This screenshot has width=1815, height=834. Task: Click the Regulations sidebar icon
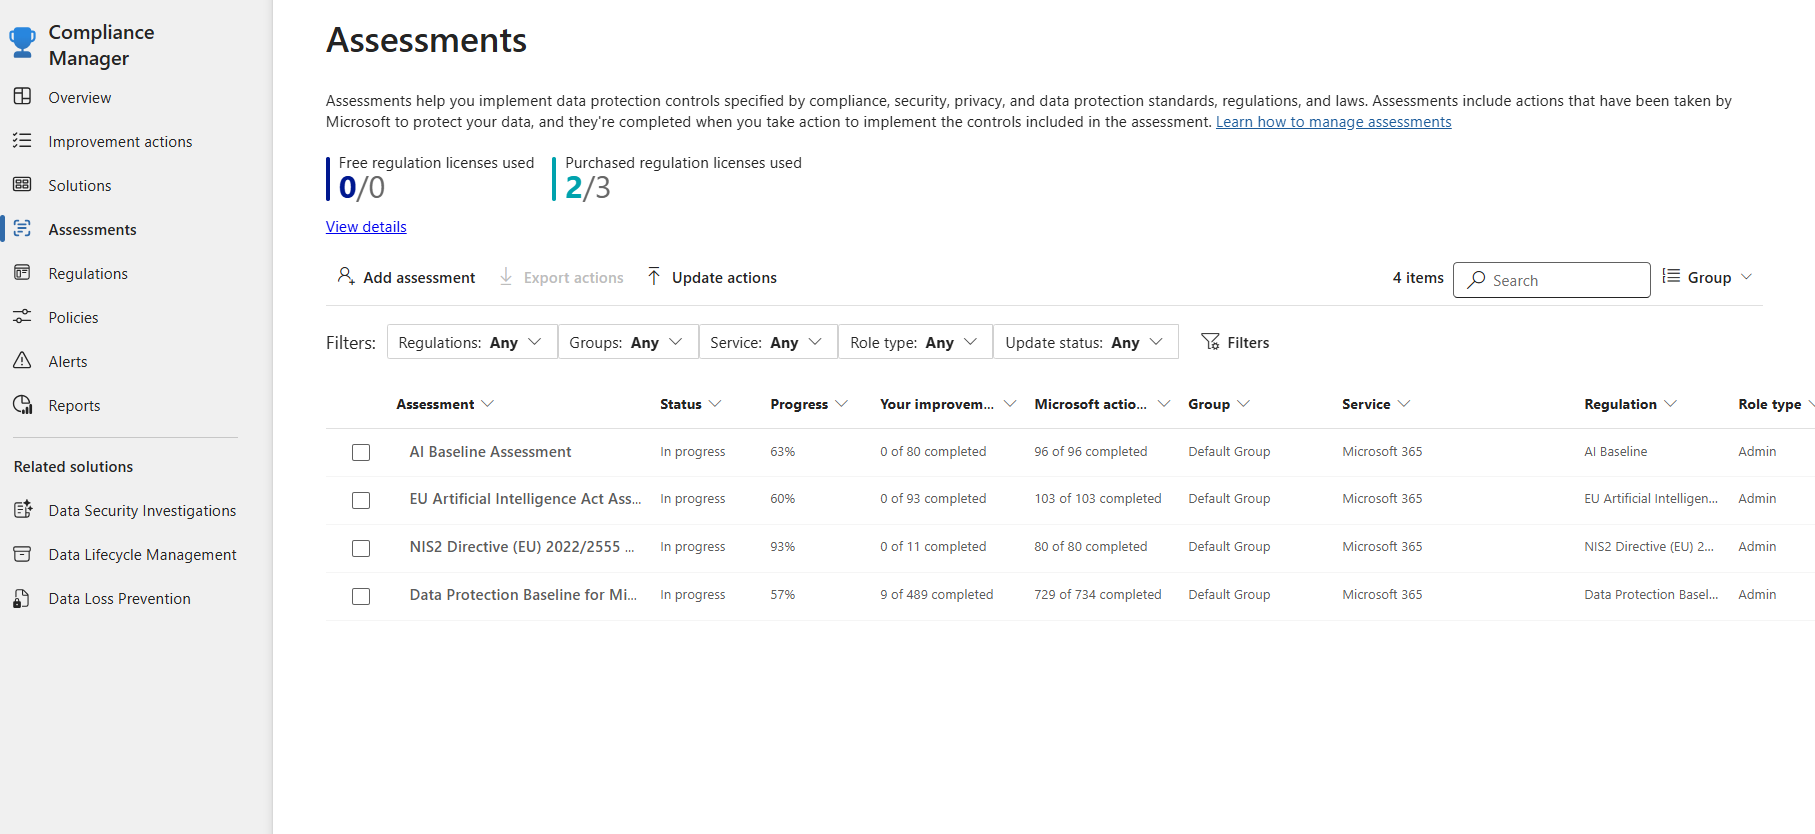click(22, 273)
